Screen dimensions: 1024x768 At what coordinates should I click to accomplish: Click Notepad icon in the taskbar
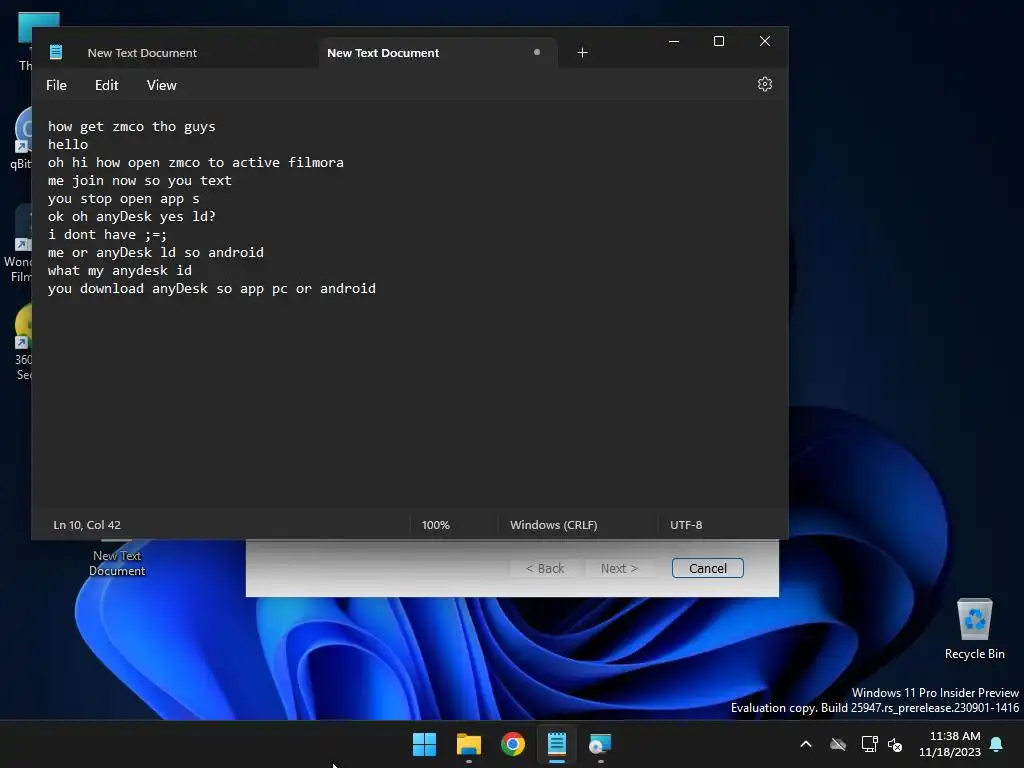557,744
